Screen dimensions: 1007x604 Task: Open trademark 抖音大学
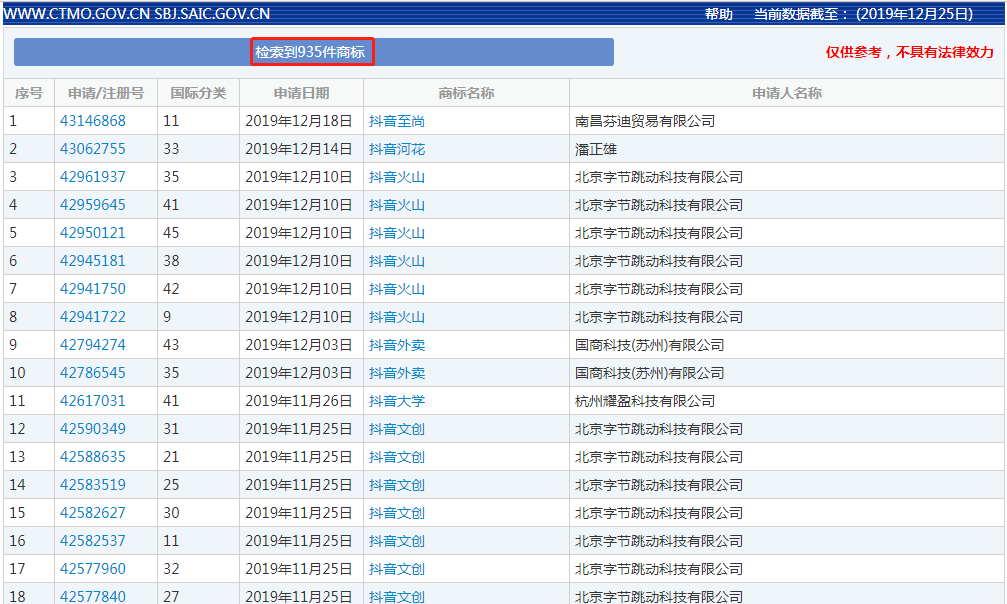(397, 401)
